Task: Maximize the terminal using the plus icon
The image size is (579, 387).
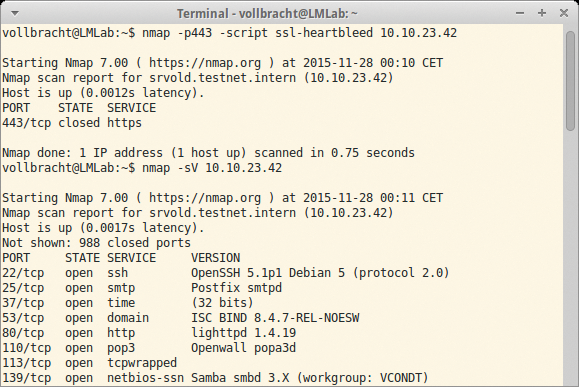Action: (x=542, y=13)
